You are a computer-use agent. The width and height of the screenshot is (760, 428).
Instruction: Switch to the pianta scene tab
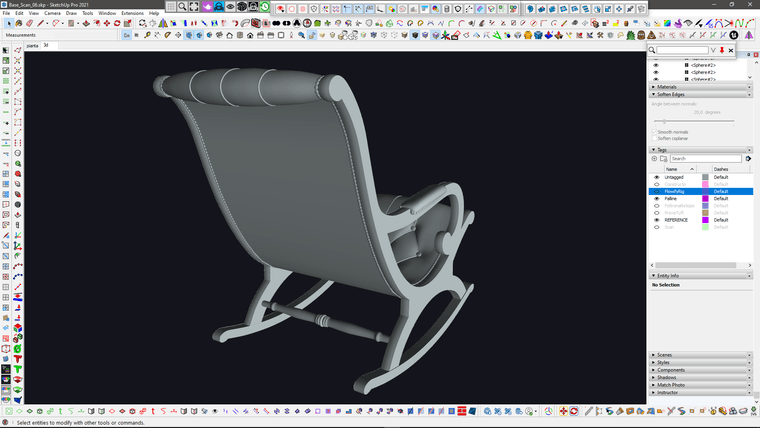[32, 45]
